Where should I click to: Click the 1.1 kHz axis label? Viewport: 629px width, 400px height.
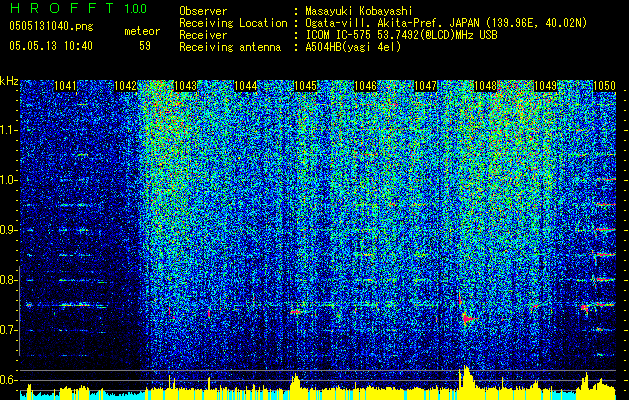pyautogui.click(x=7, y=130)
